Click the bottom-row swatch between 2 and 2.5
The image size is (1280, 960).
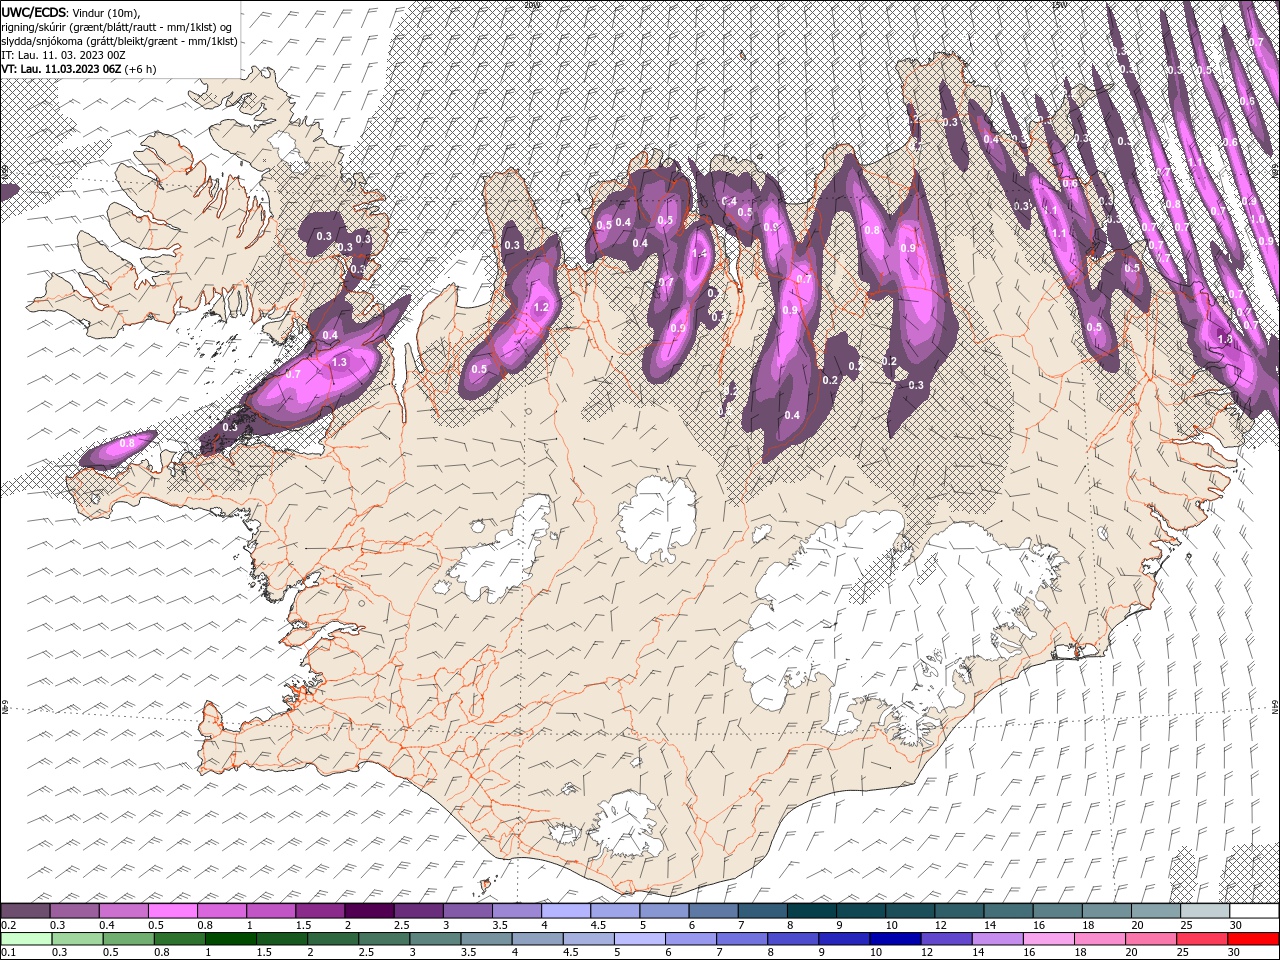(x=333, y=938)
